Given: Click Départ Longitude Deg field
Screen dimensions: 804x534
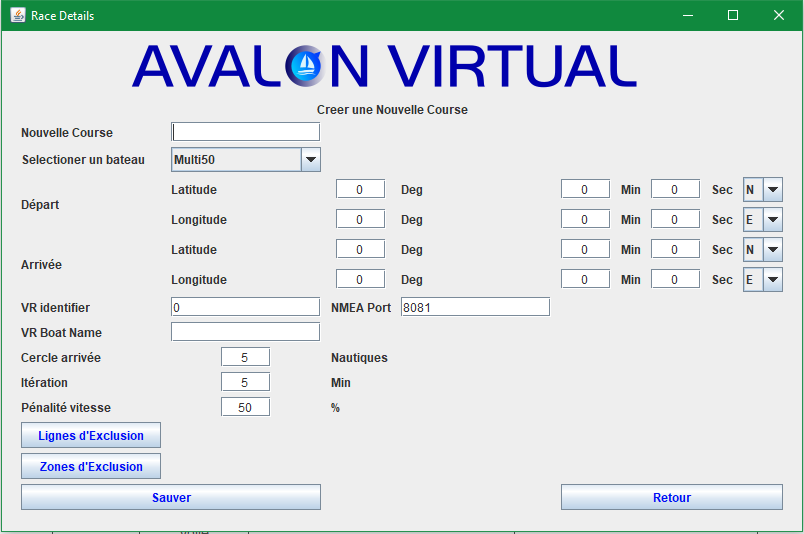Looking at the screenshot, I should [360, 219].
